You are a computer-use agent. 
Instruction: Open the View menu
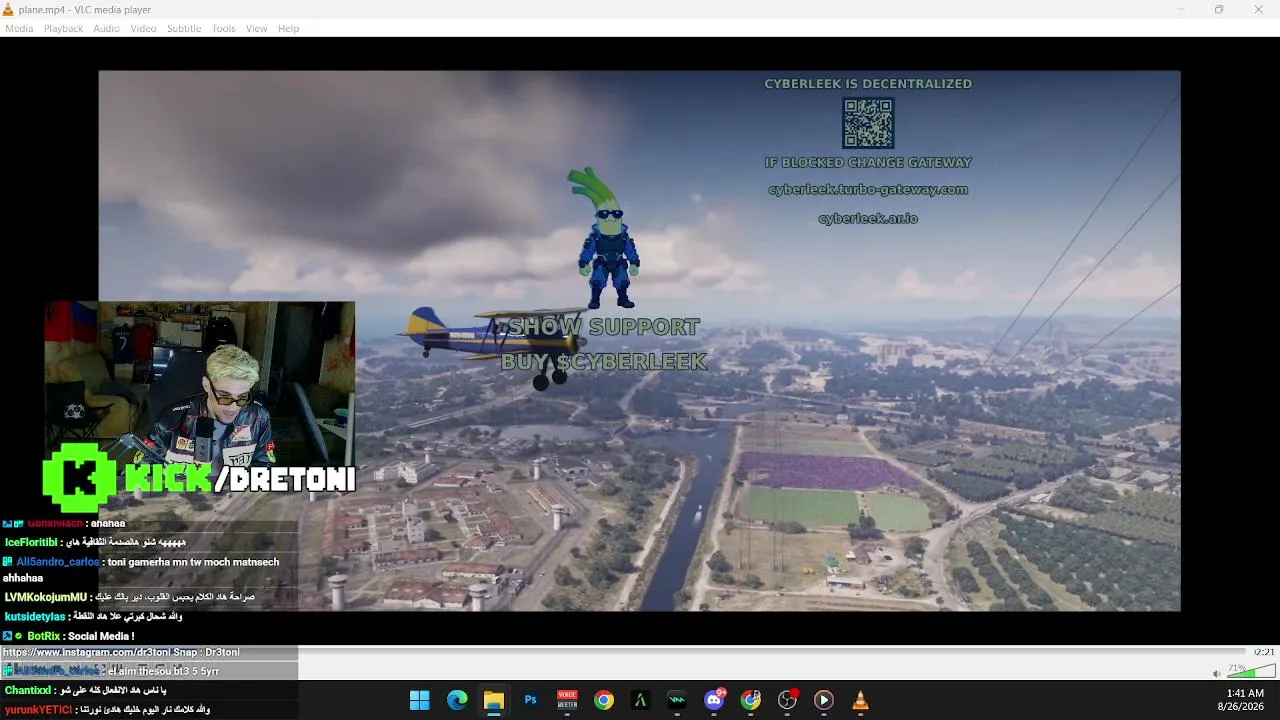(x=257, y=28)
